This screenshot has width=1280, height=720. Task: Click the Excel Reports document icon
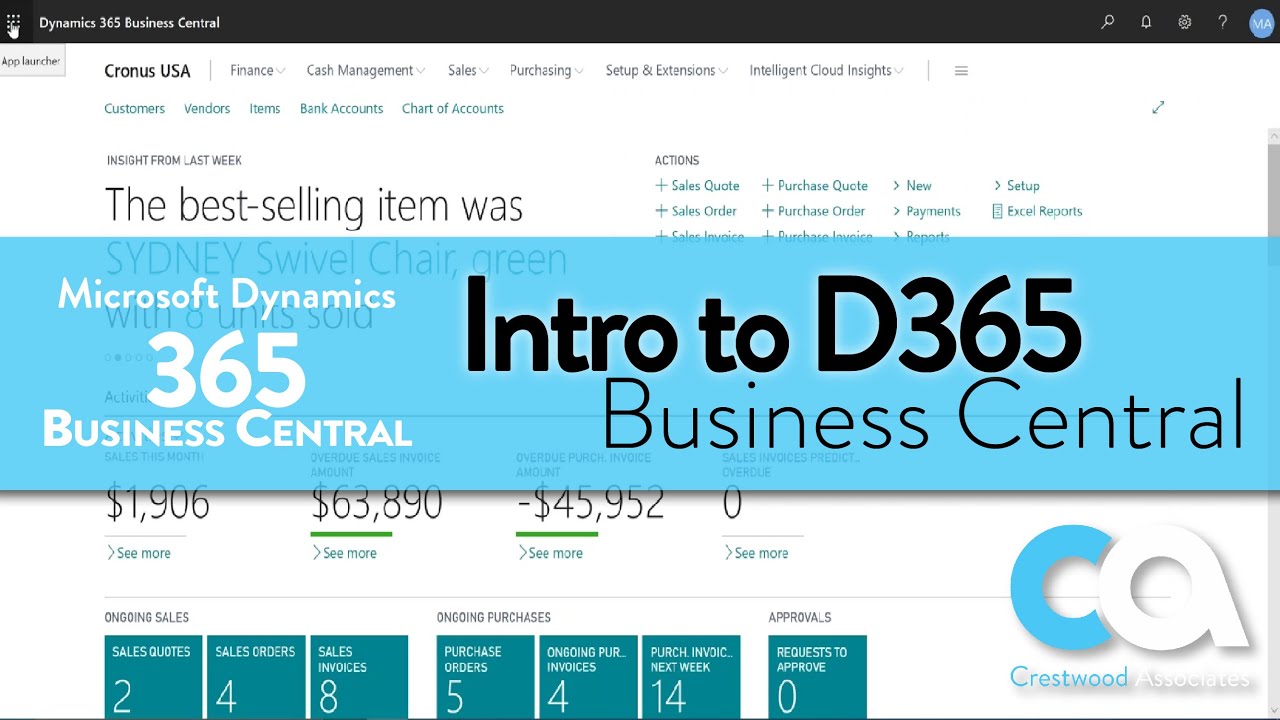(x=997, y=211)
